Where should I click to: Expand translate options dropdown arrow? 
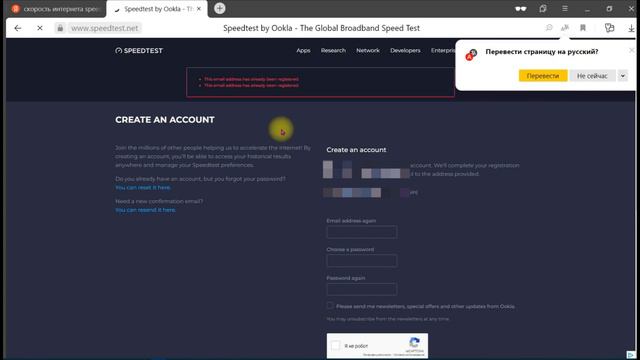622,76
